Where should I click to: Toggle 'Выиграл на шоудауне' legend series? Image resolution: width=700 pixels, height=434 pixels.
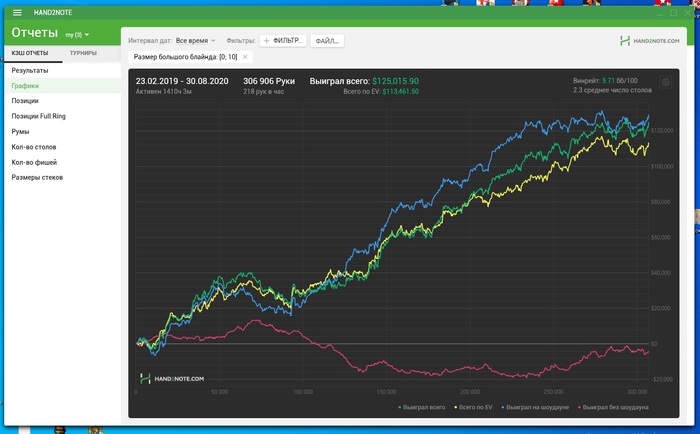pyautogui.click(x=535, y=407)
